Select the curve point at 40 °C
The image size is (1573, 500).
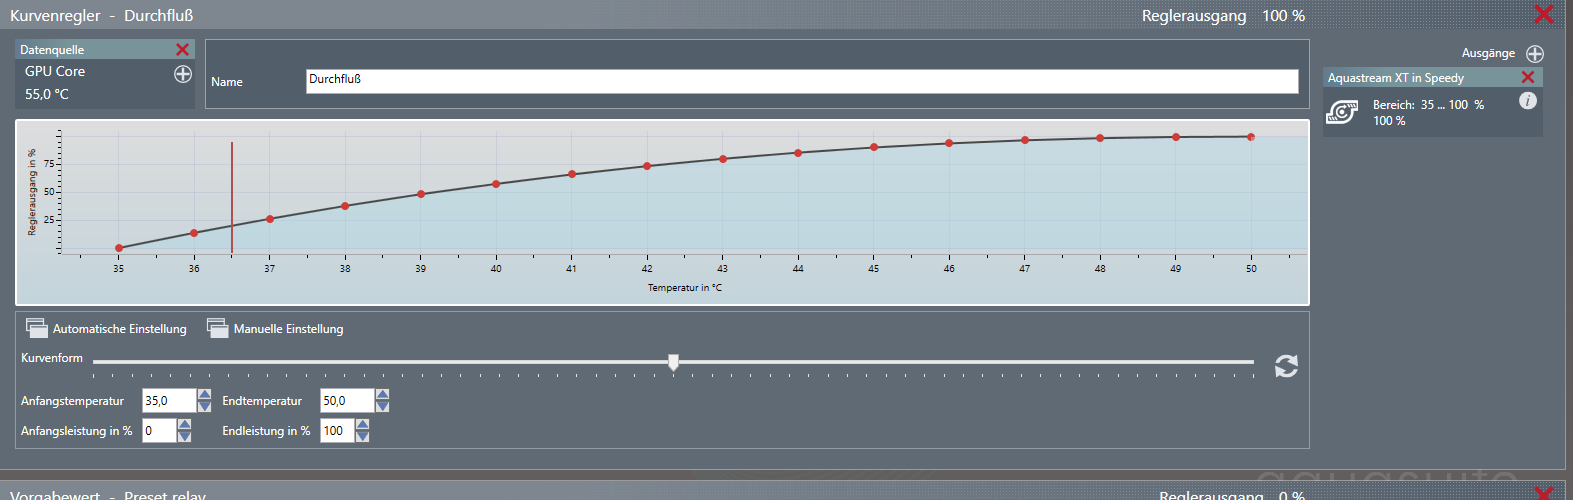tap(496, 184)
